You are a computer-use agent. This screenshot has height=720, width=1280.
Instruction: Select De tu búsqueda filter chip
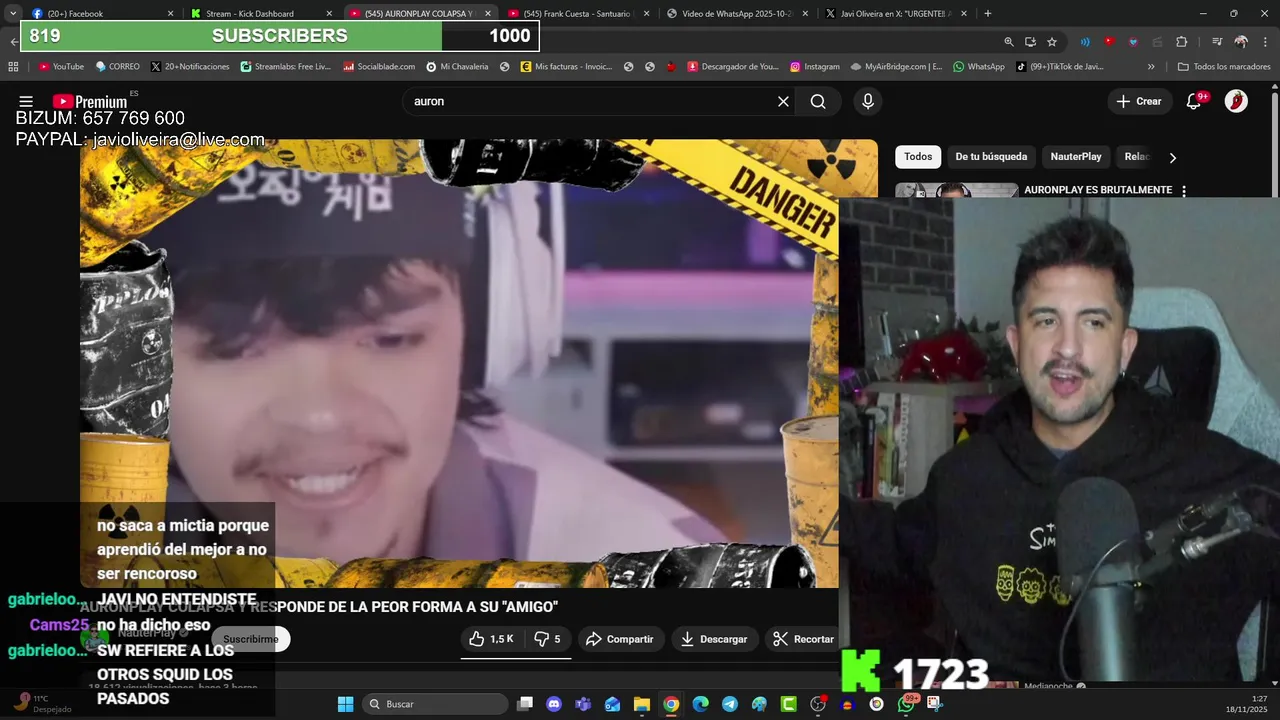click(991, 157)
